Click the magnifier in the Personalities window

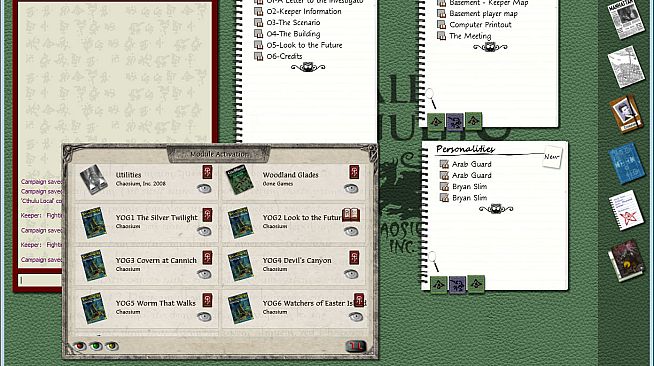434,261
